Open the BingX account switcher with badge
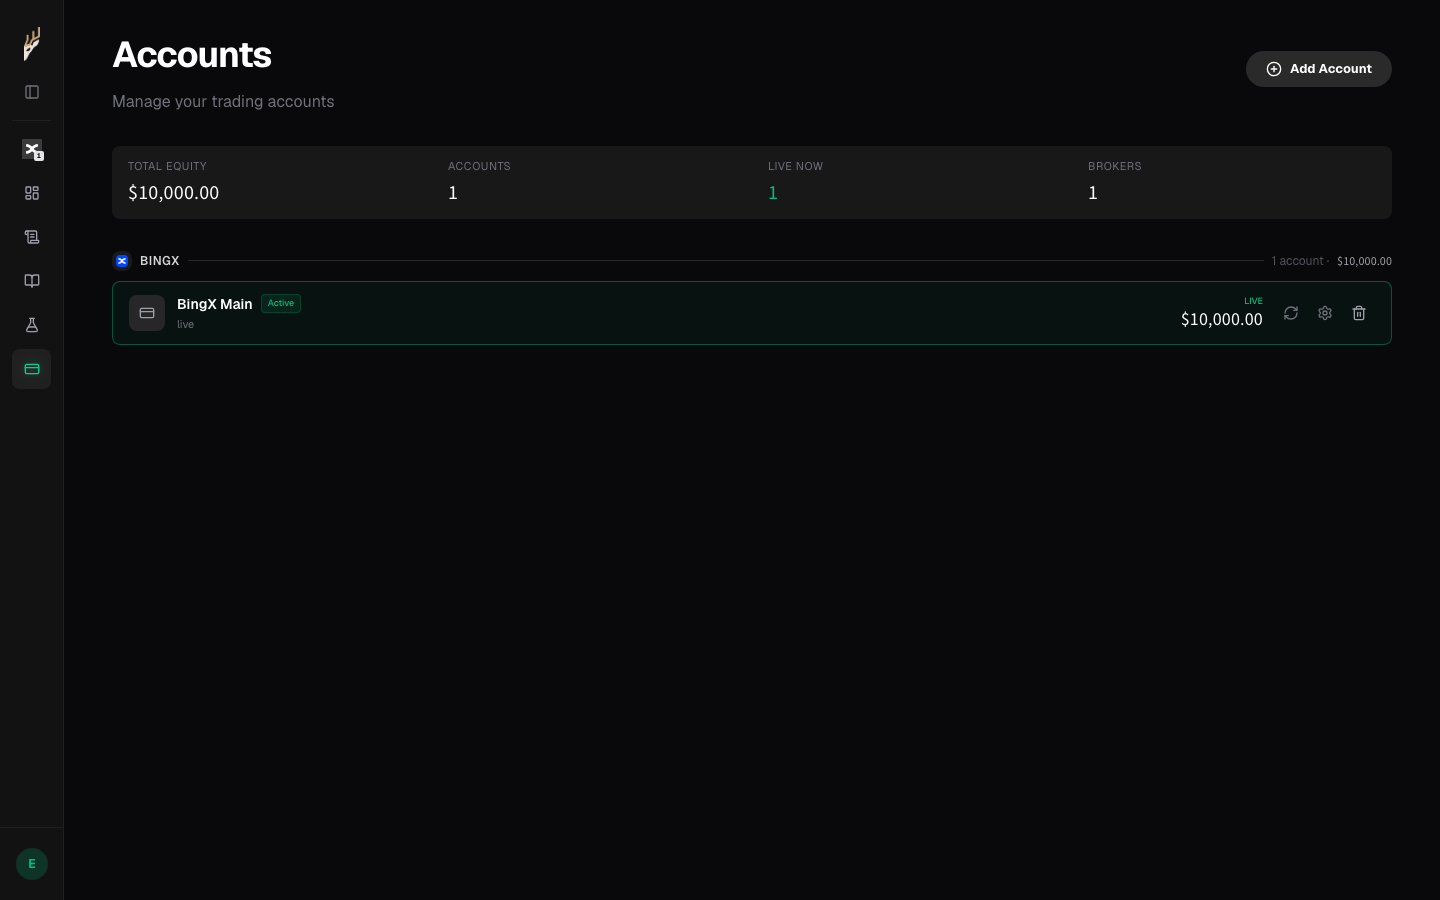Screen dimensions: 1440x900 click(32, 150)
